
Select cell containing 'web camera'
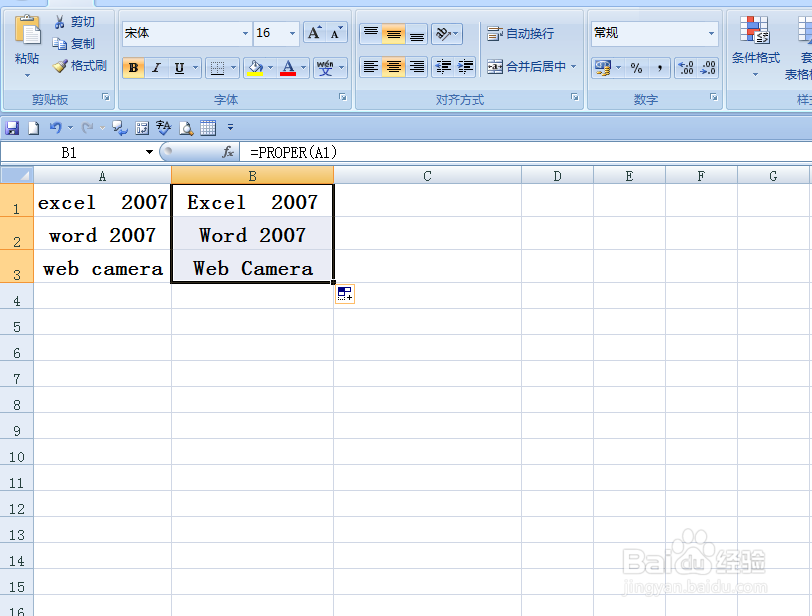103,267
